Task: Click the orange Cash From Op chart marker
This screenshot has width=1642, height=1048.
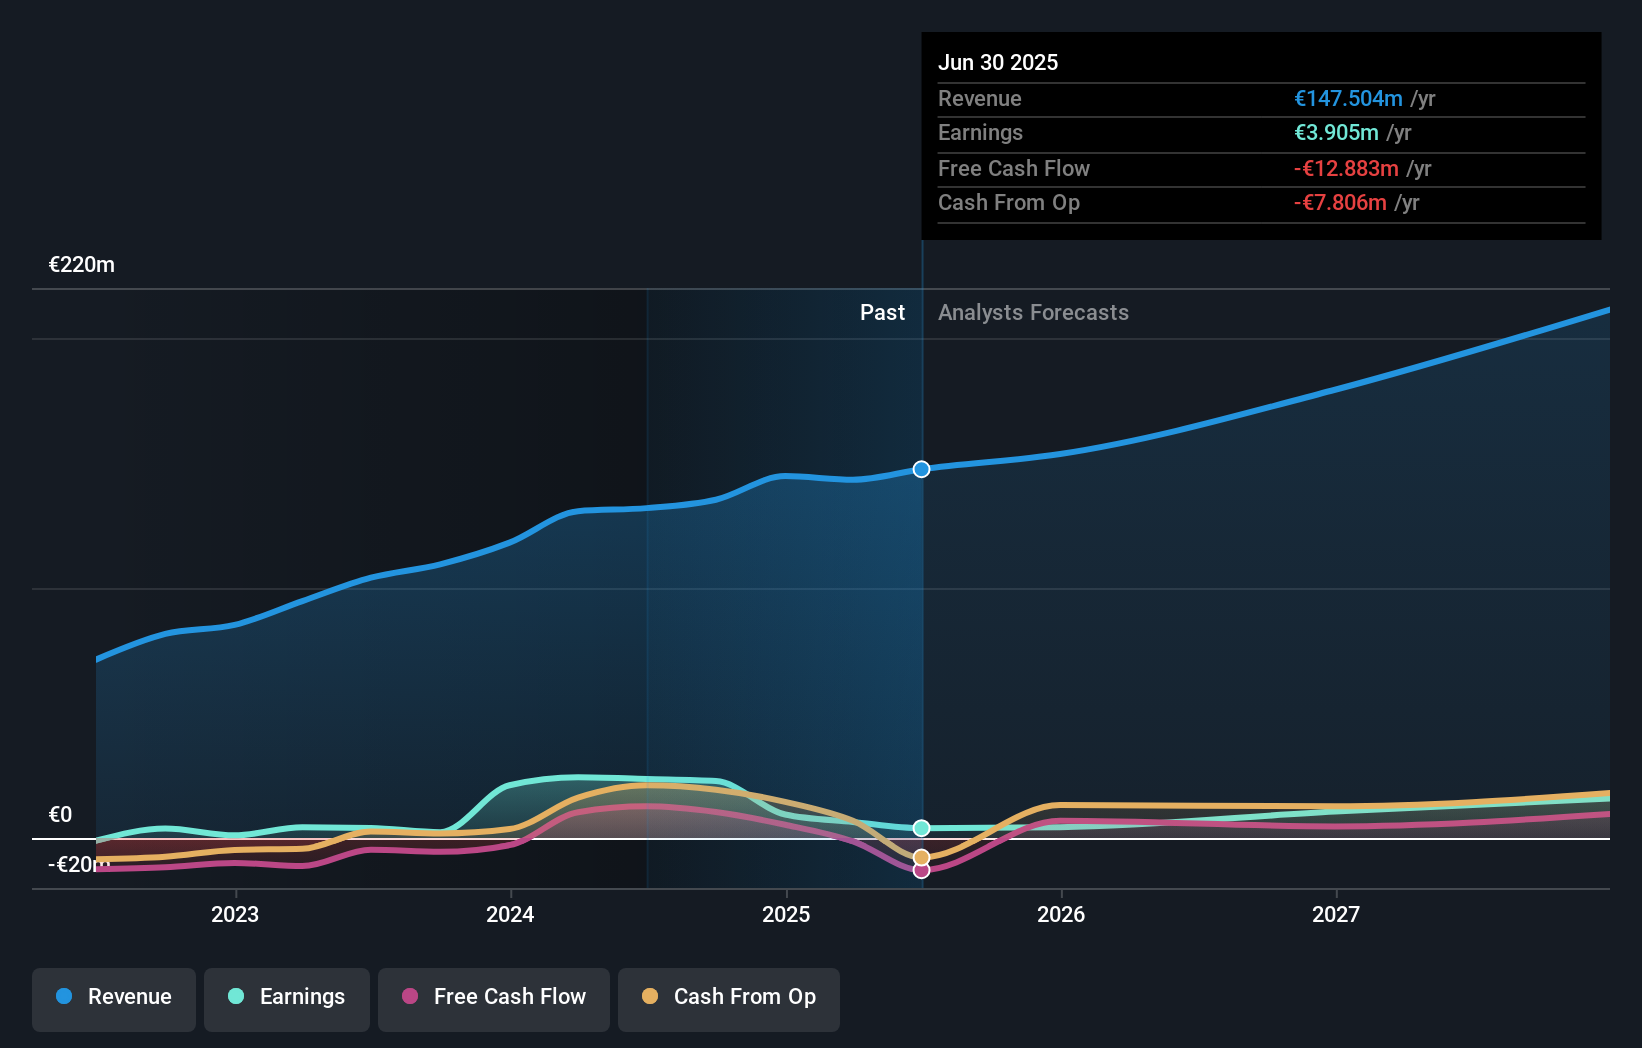Action: (x=921, y=856)
